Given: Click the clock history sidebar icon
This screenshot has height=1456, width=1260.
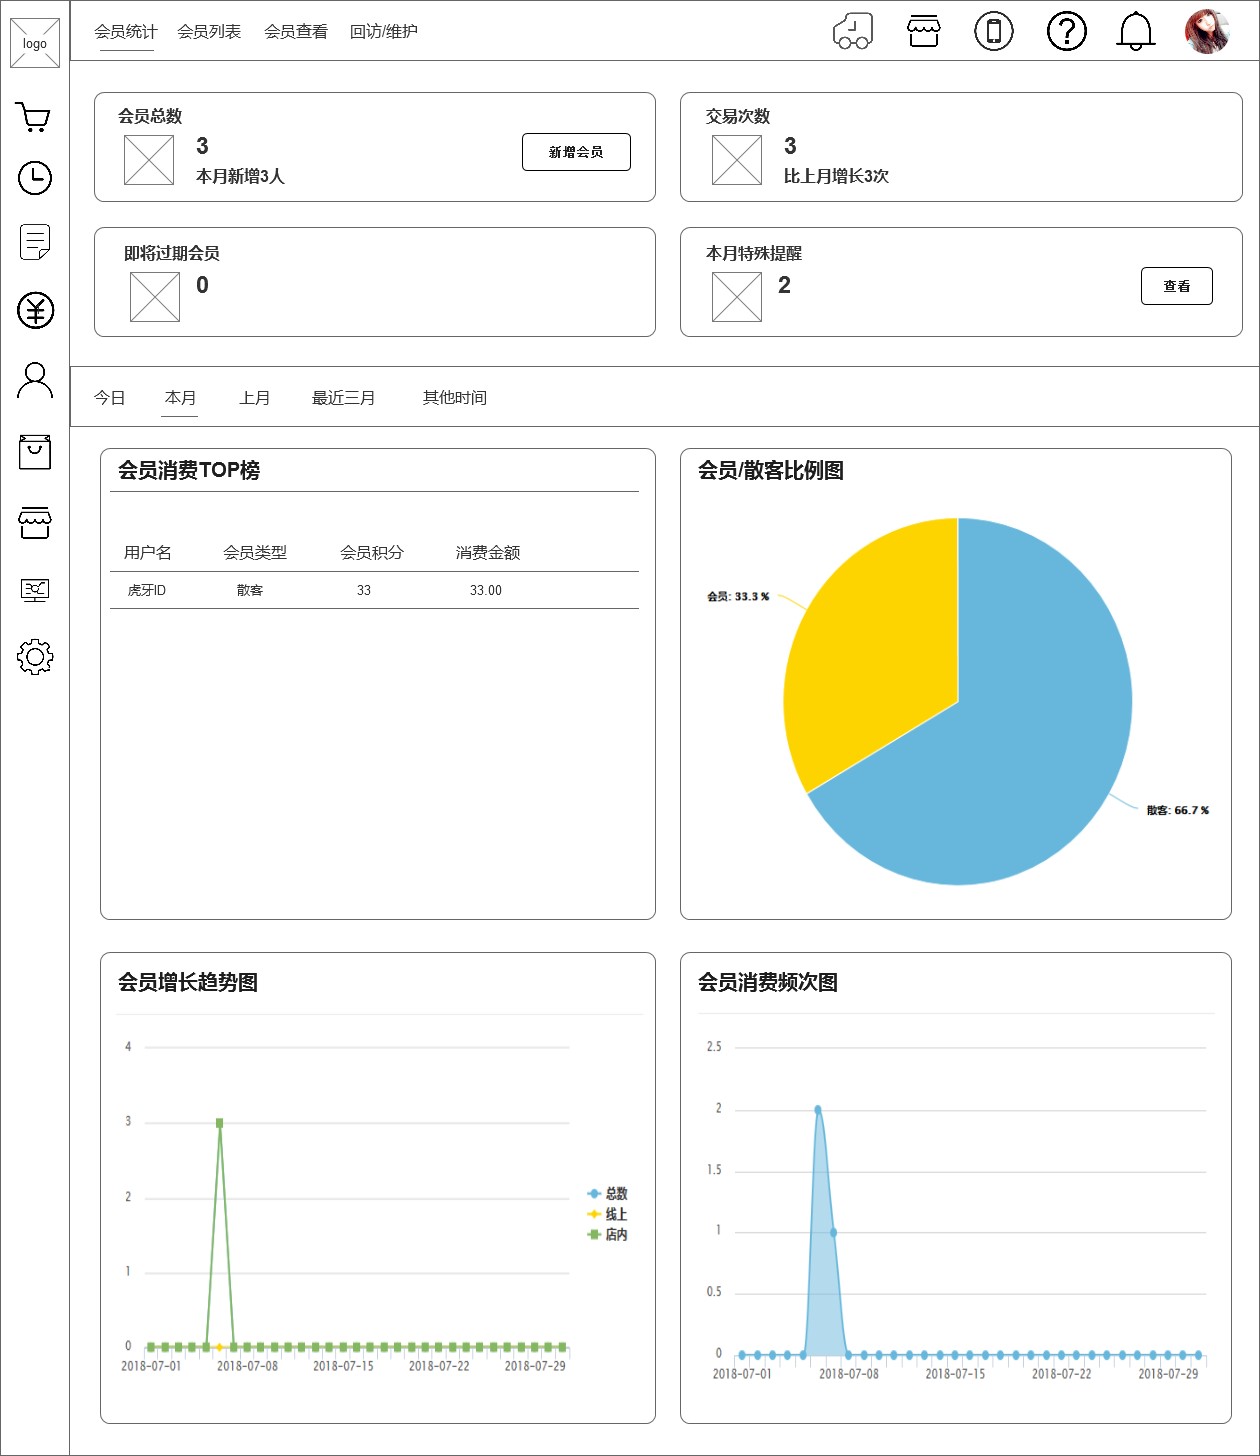Looking at the screenshot, I should pyautogui.click(x=35, y=178).
